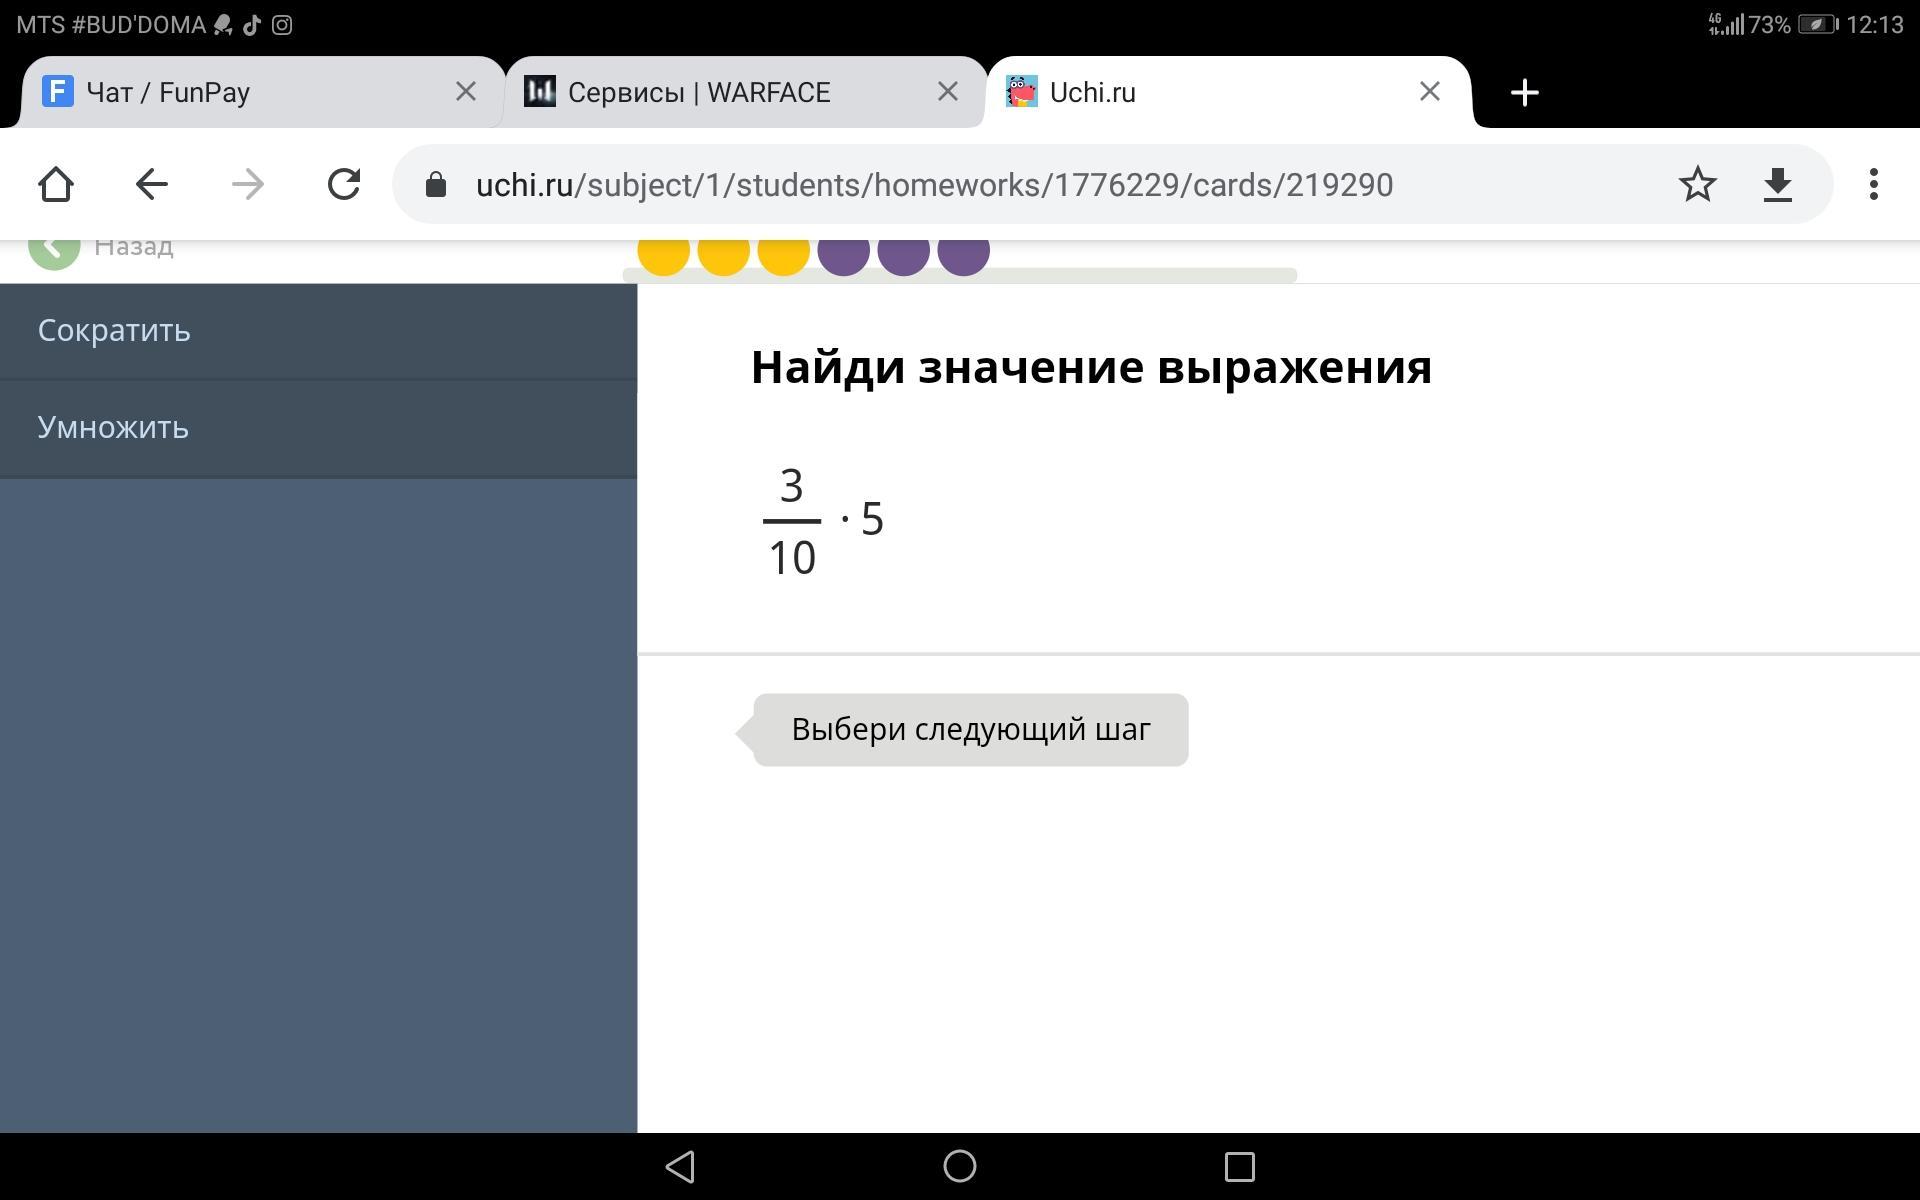
Task: Tap the download page icon
Action: (1777, 185)
